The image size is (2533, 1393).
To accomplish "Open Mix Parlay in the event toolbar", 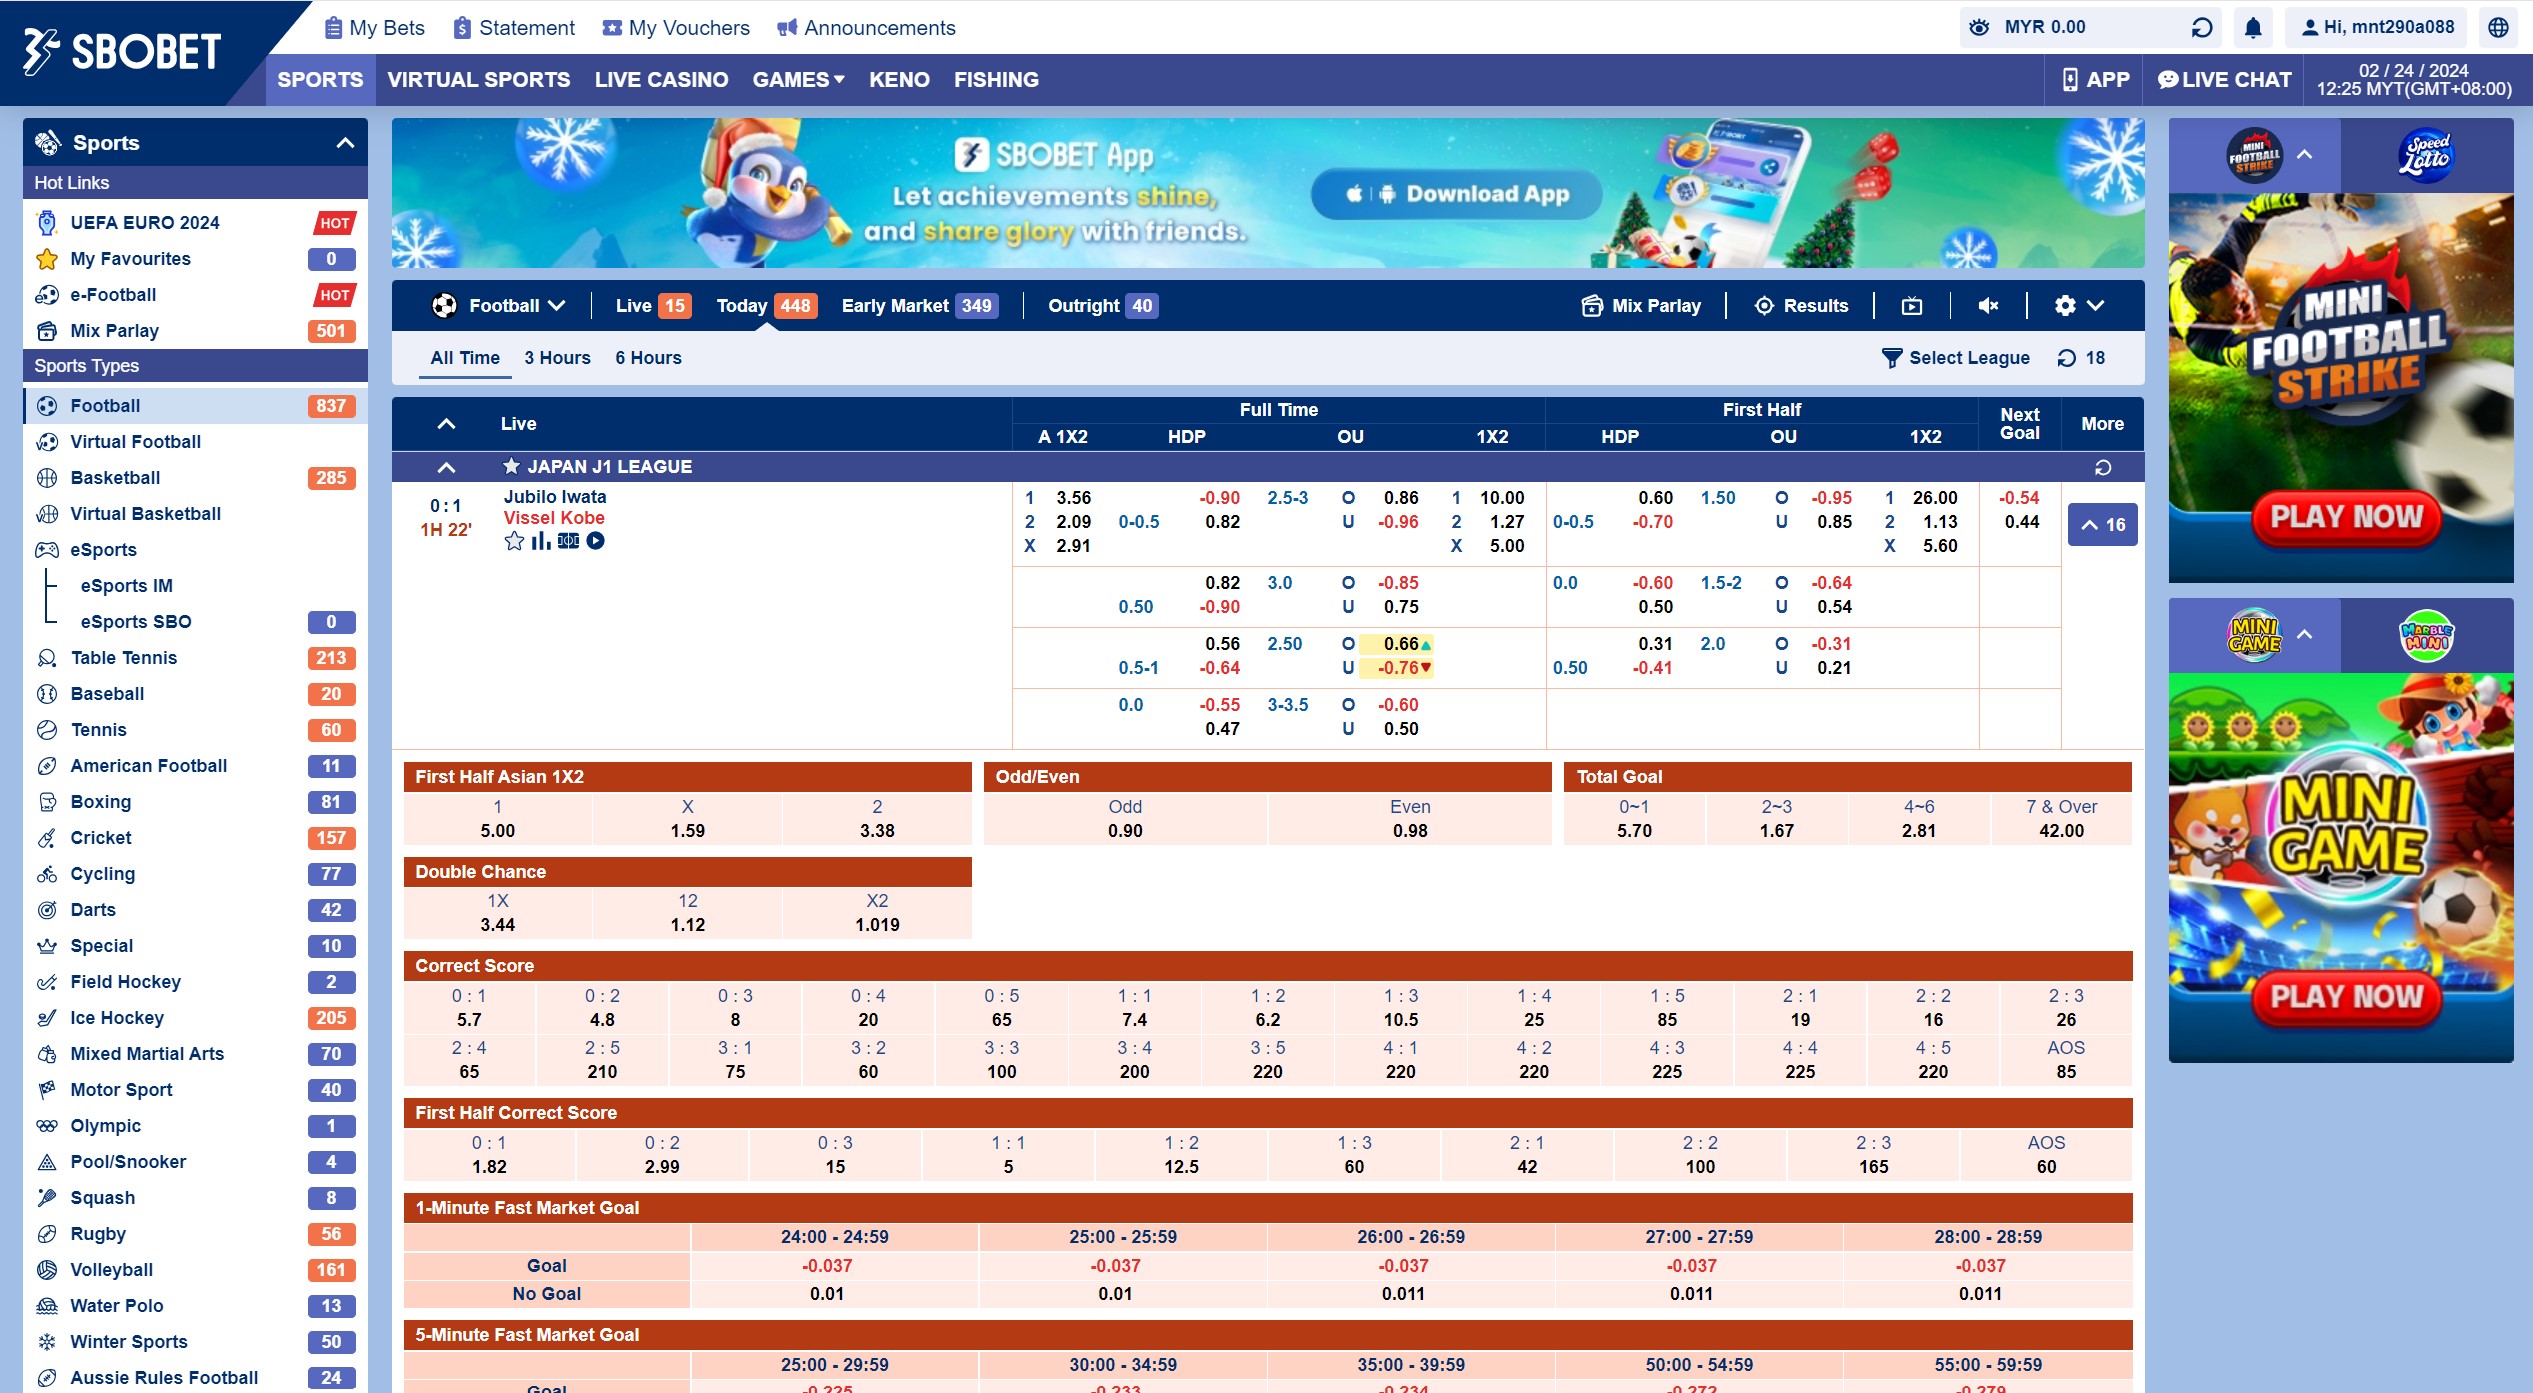I will click(x=1640, y=306).
